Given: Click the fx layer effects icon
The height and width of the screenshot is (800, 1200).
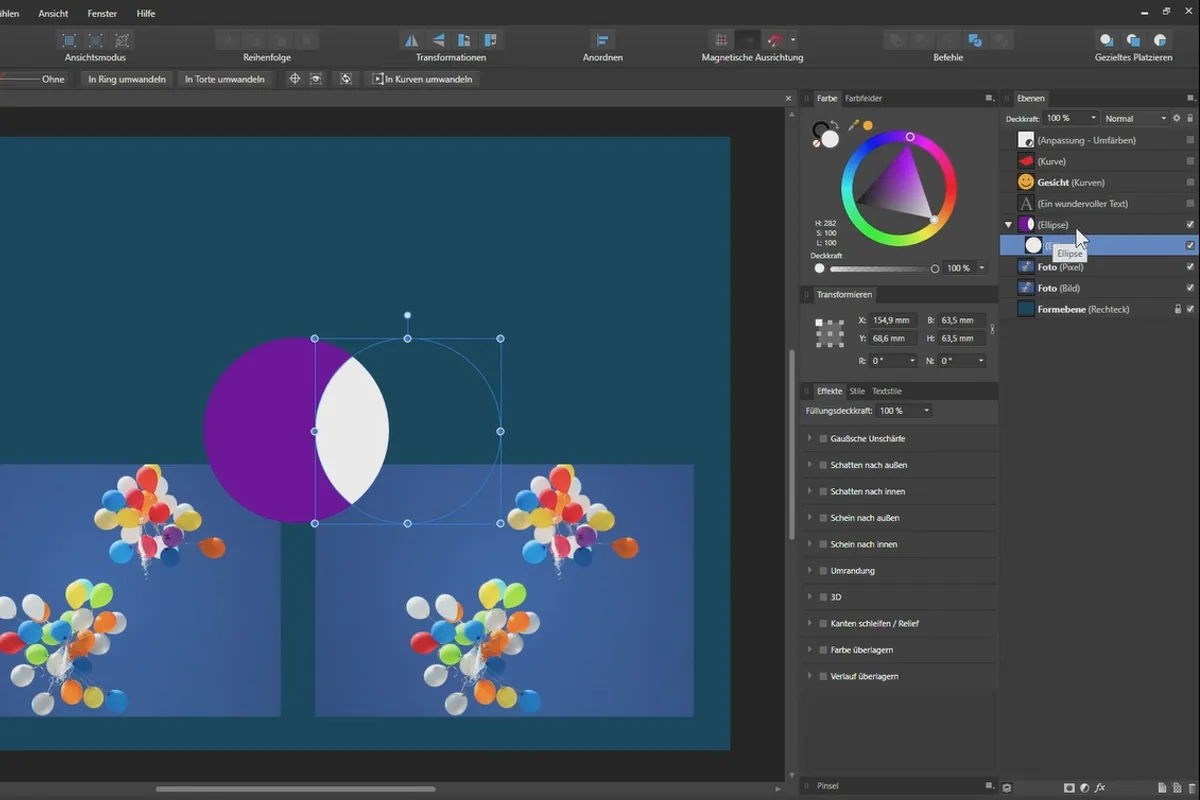Looking at the screenshot, I should tap(1100, 788).
